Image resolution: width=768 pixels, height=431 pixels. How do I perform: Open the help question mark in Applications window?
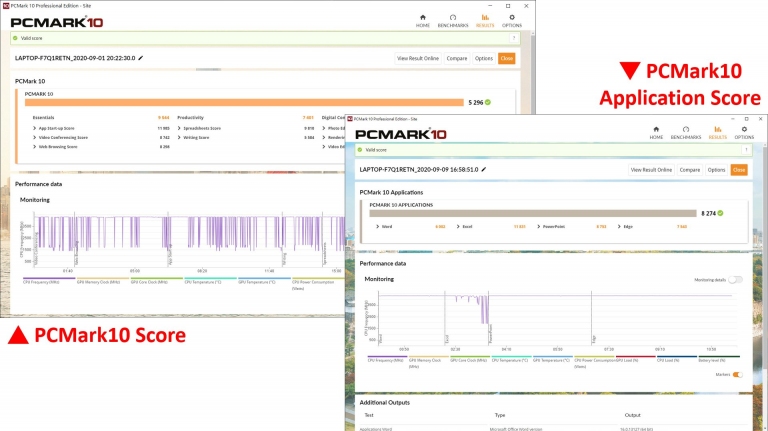(746, 150)
